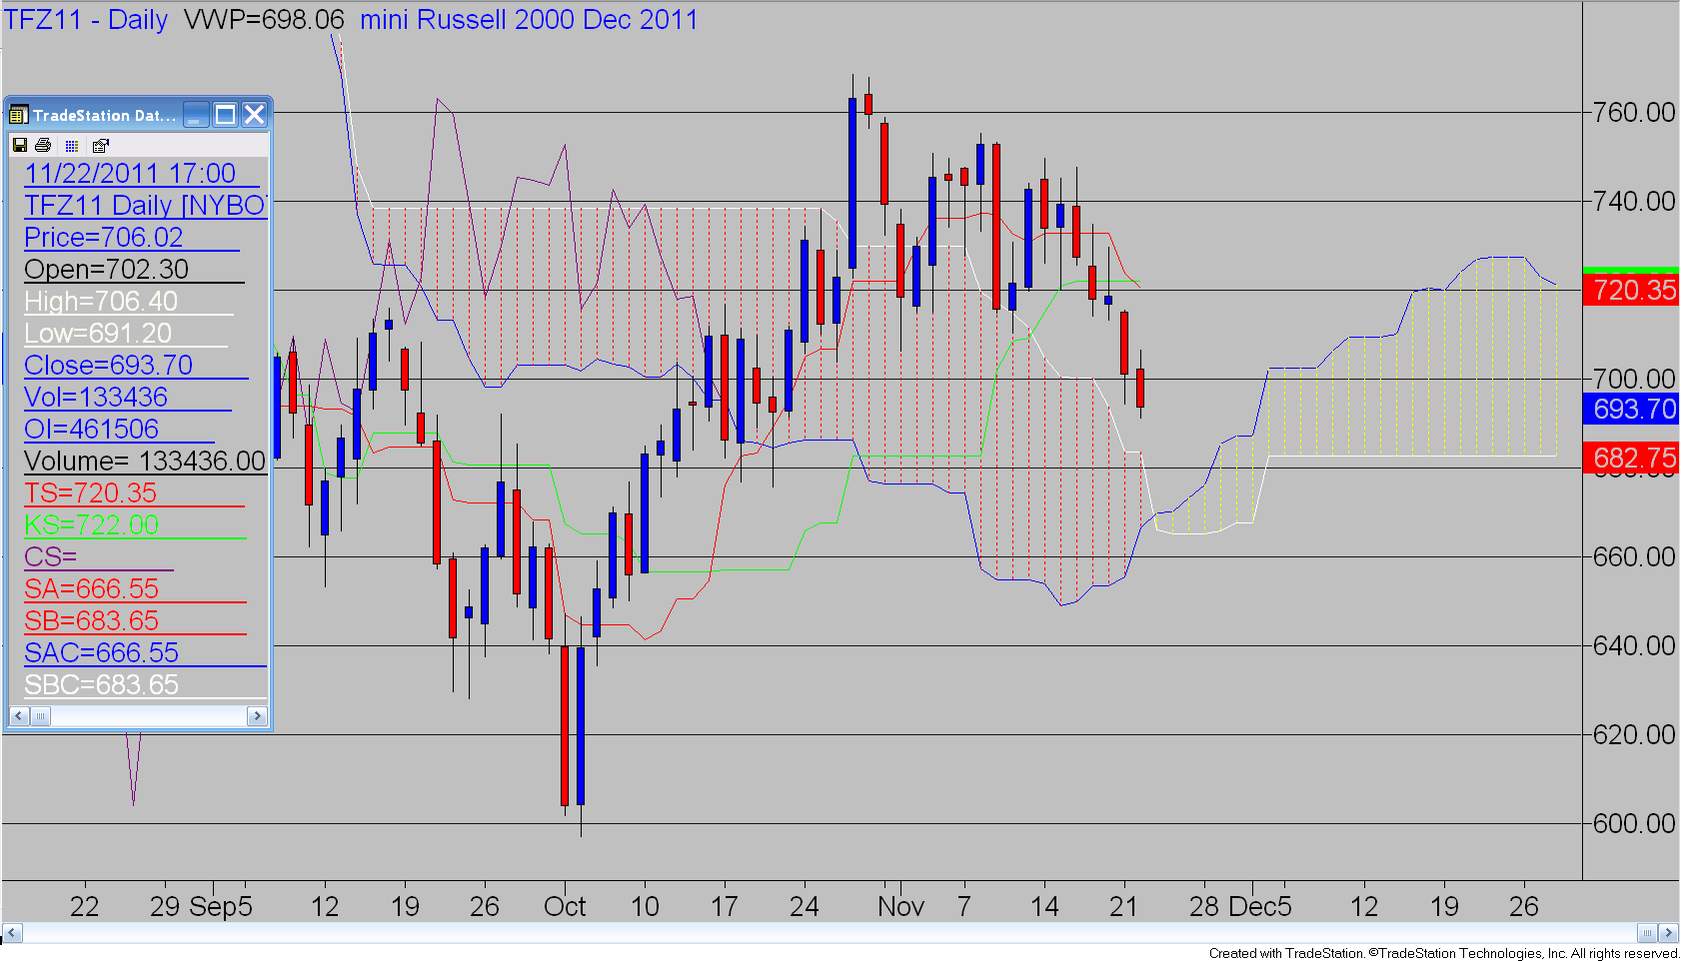Minimize the TradeStation Data Window
Viewport: 1681px width, 961px height.
[196, 115]
